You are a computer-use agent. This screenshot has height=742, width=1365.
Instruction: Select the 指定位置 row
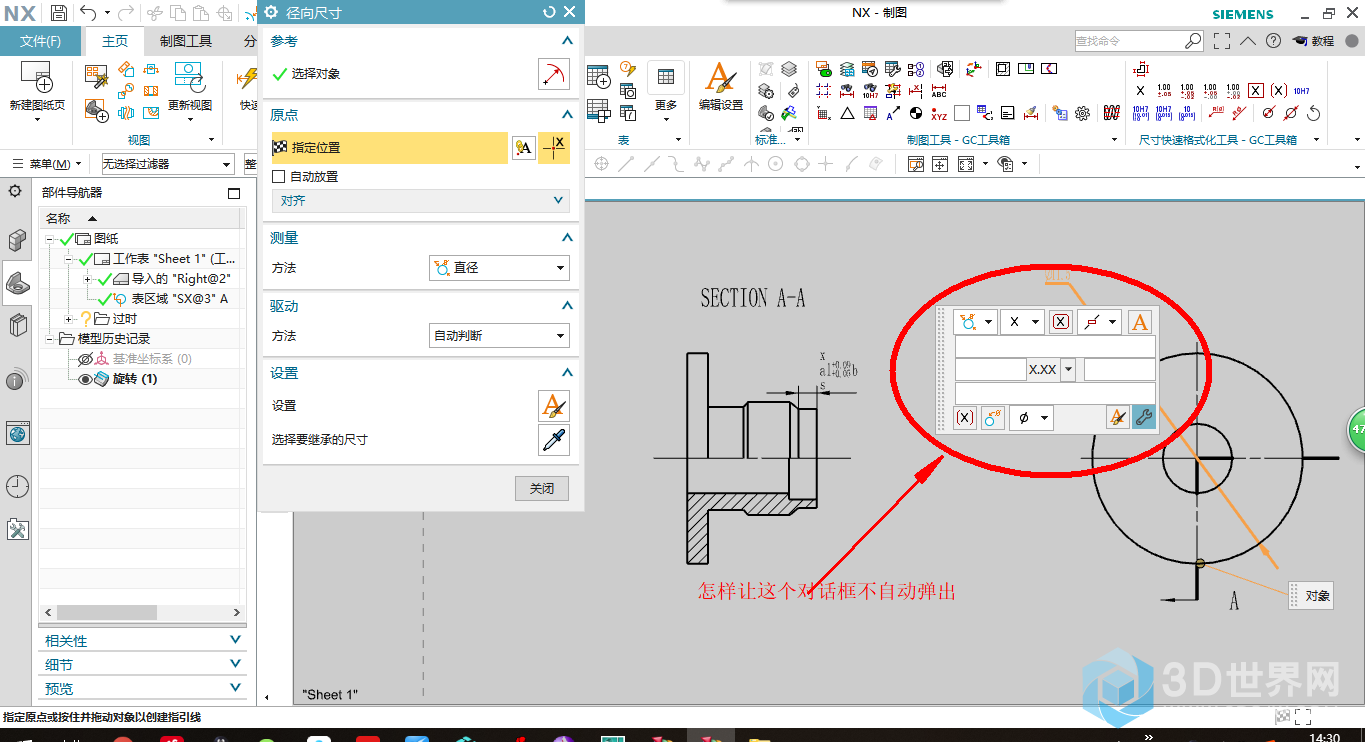pyautogui.click(x=390, y=148)
